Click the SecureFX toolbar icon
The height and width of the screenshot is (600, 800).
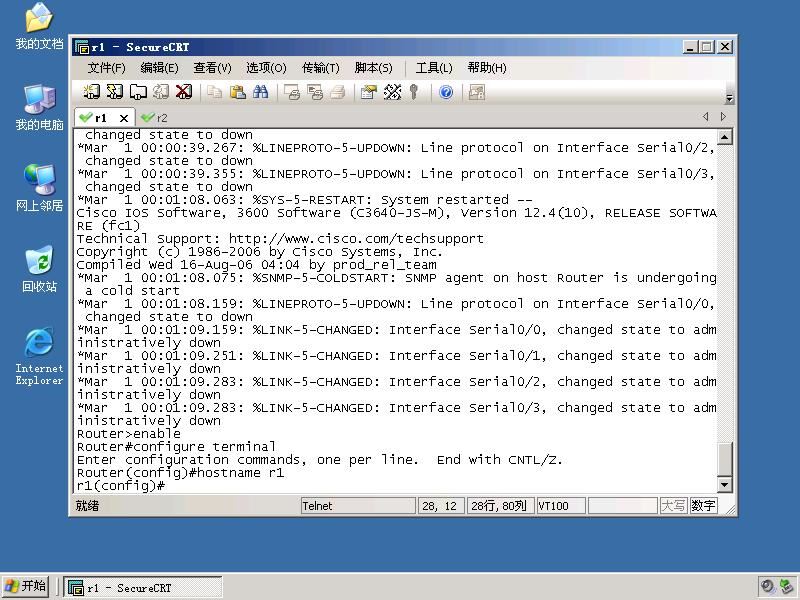[x=477, y=92]
